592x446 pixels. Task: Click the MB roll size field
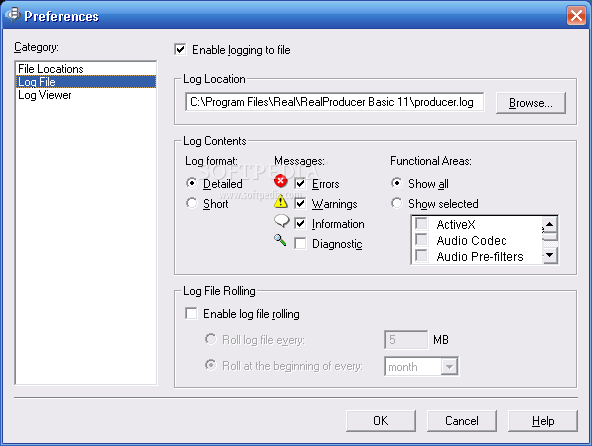point(406,340)
